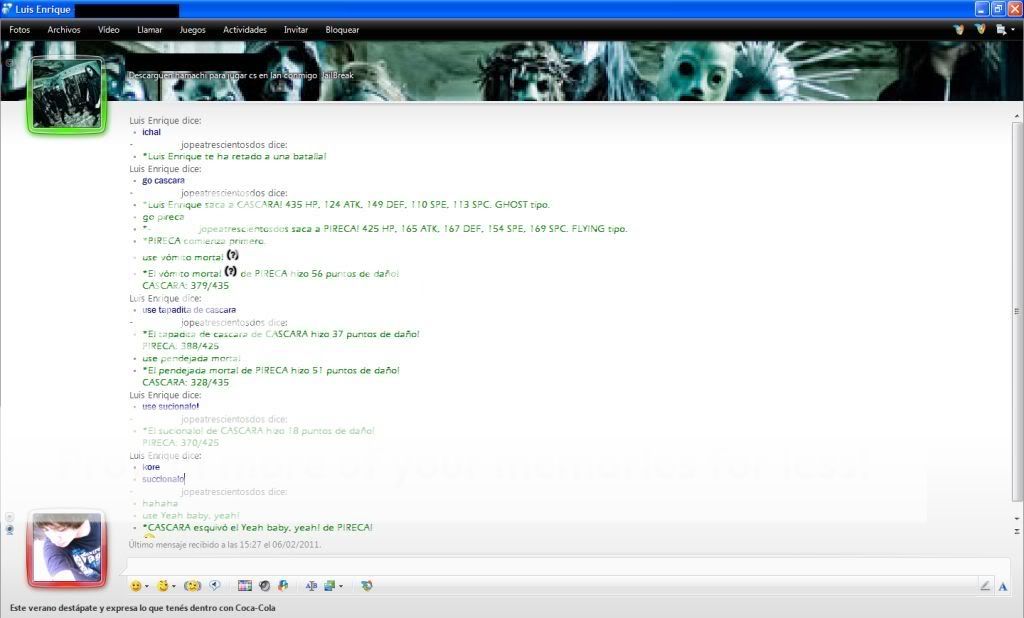Expand the background chooser dropdown arrow
Viewport: 1024px width, 618px height.
pyautogui.click(x=341, y=587)
